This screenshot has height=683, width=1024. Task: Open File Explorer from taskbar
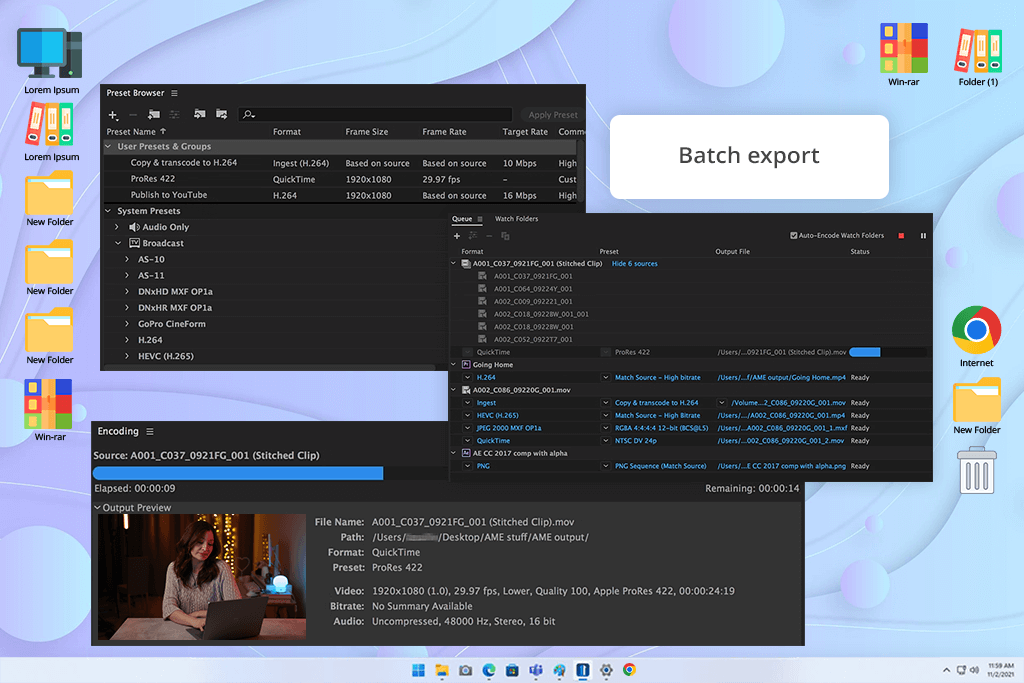[442, 670]
